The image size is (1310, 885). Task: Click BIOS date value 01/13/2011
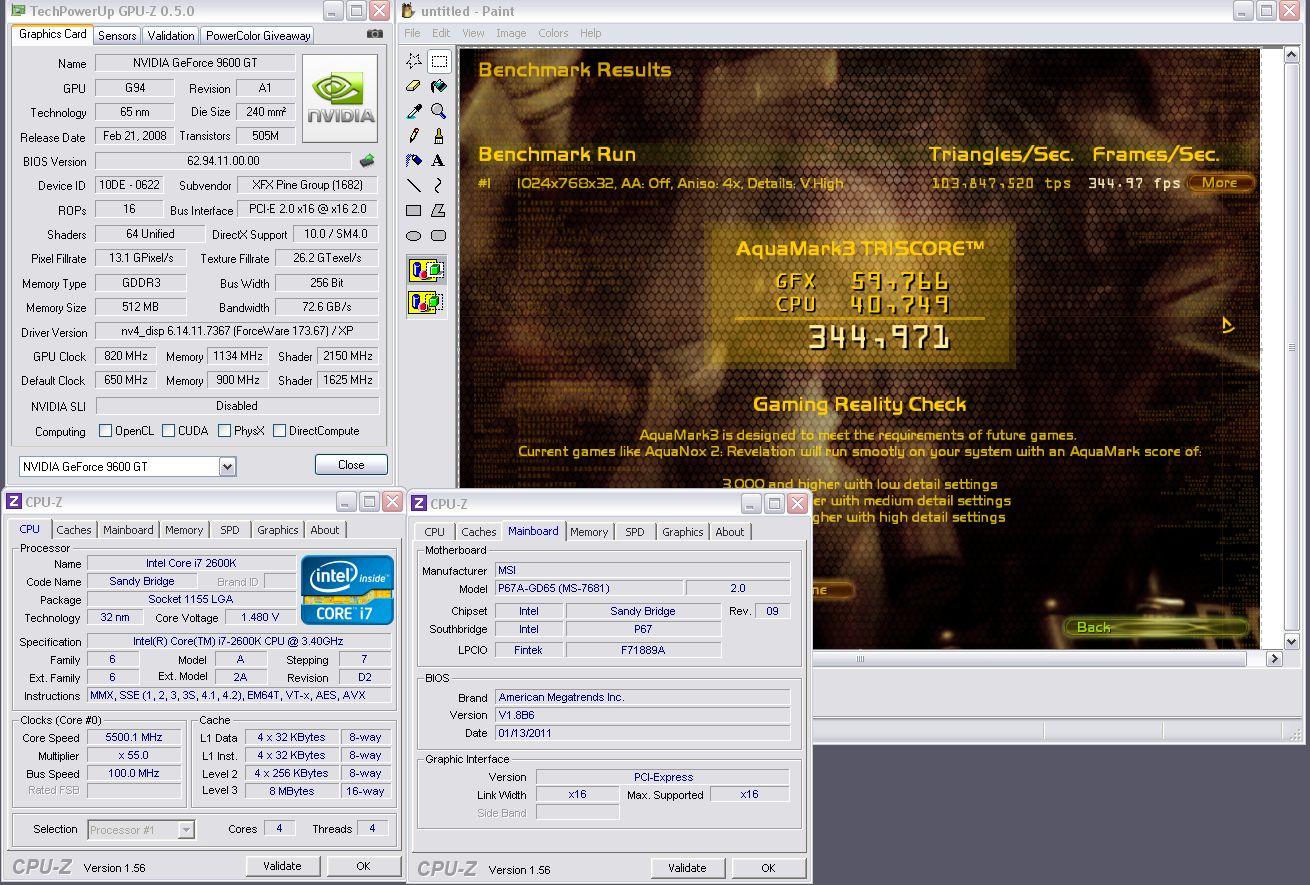pyautogui.click(x=642, y=733)
